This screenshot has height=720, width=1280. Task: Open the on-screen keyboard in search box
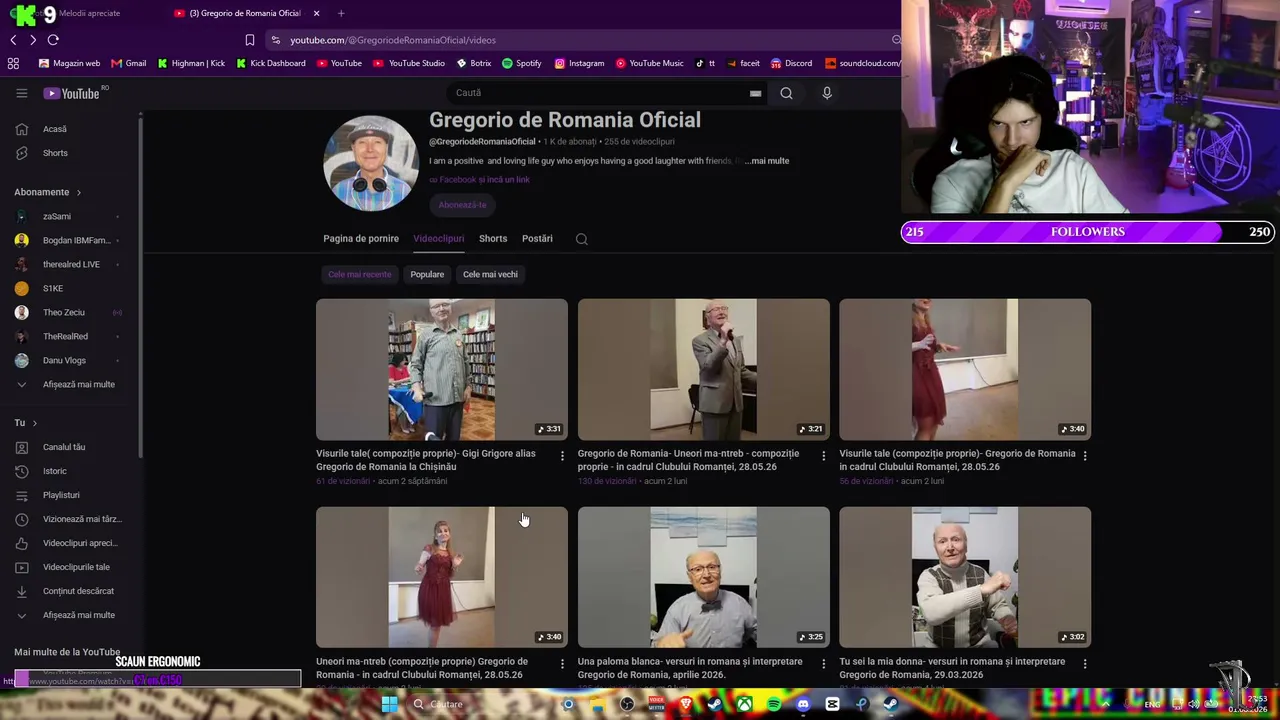[755, 93]
